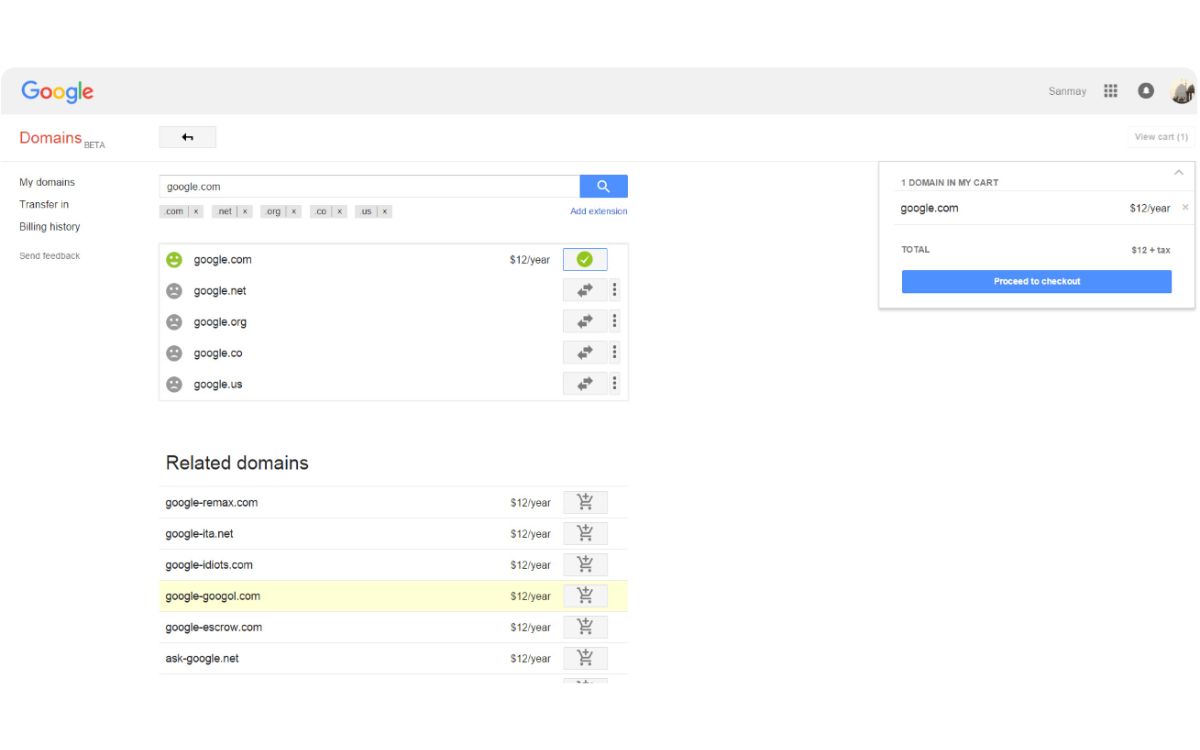Image resolution: width=1200 pixels, height=750 pixels.
Task: Open My domains in sidebar
Action: click(x=47, y=183)
